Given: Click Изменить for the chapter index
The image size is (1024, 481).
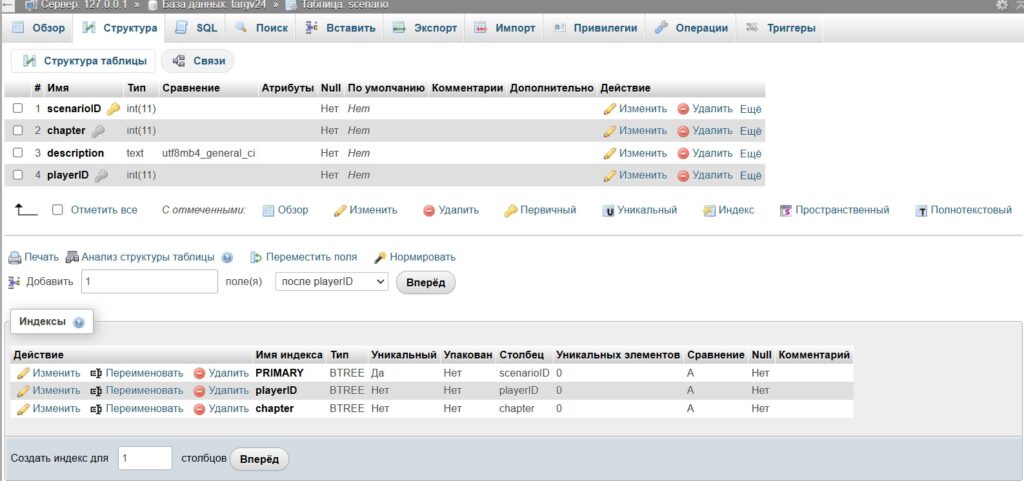Looking at the screenshot, I should pos(49,409).
